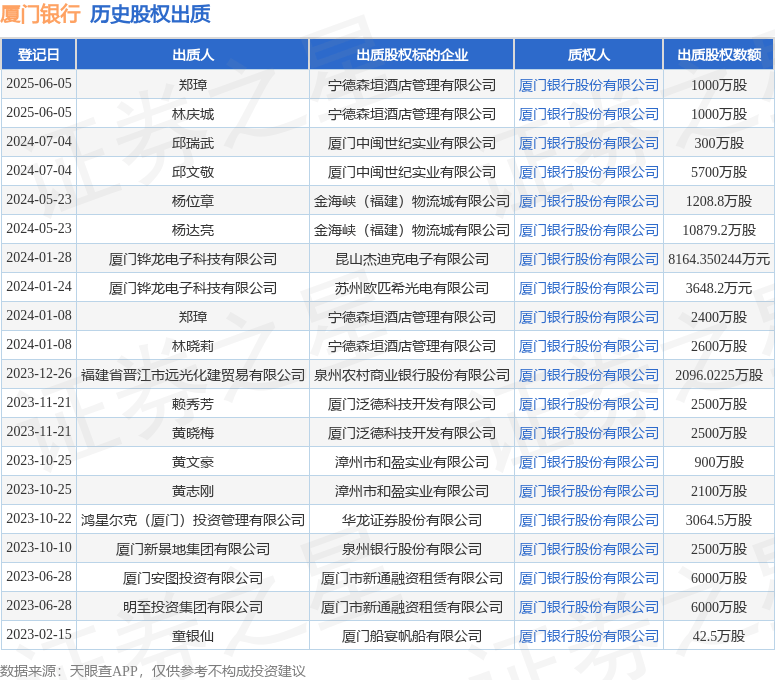The height and width of the screenshot is (680, 775).
Task: Select pledgor 童银仙 cell
Action: point(193,636)
